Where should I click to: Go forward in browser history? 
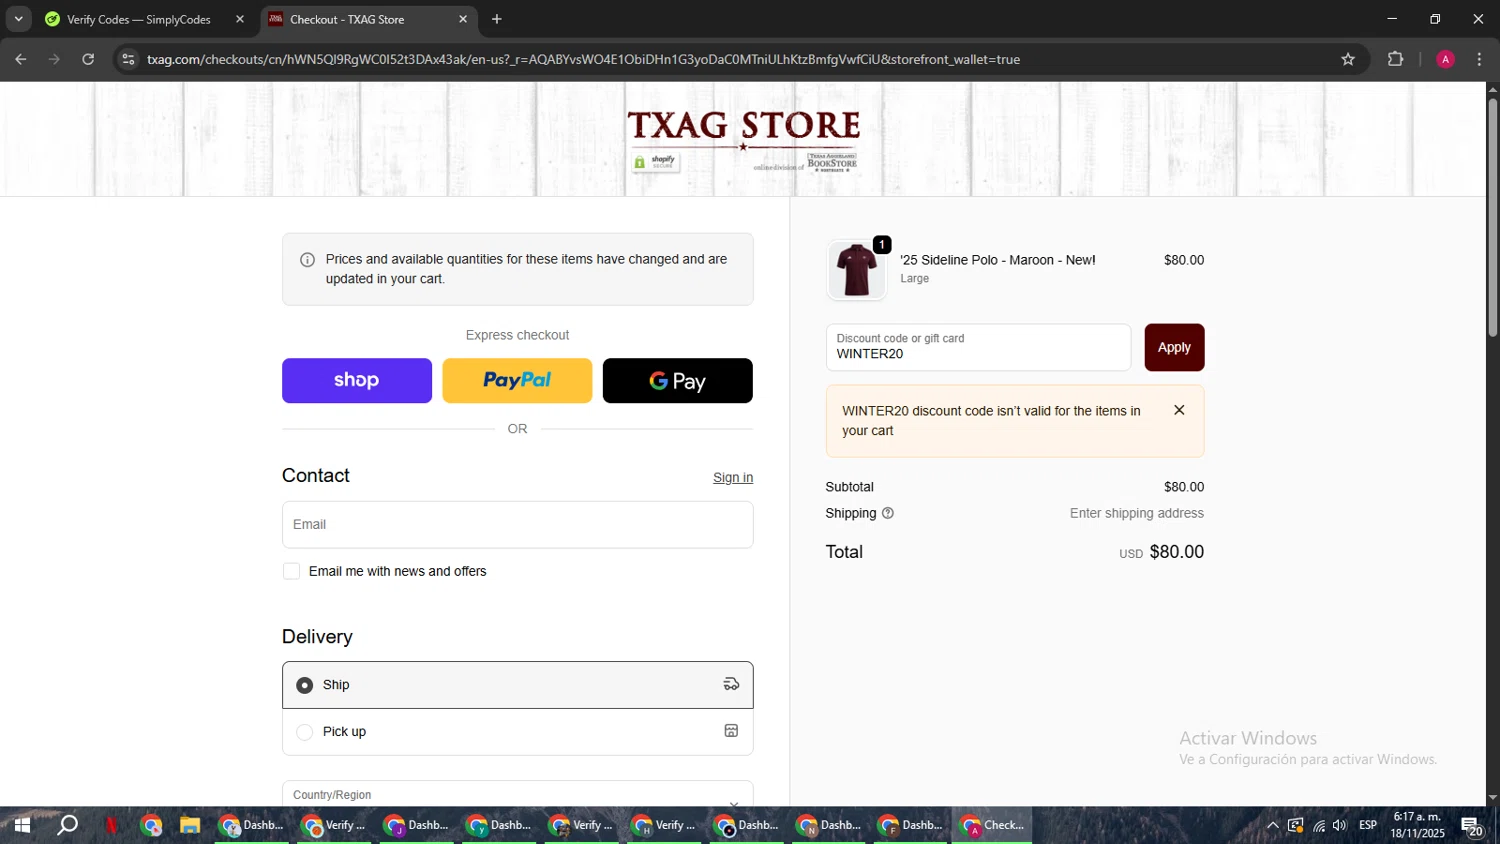(55, 59)
